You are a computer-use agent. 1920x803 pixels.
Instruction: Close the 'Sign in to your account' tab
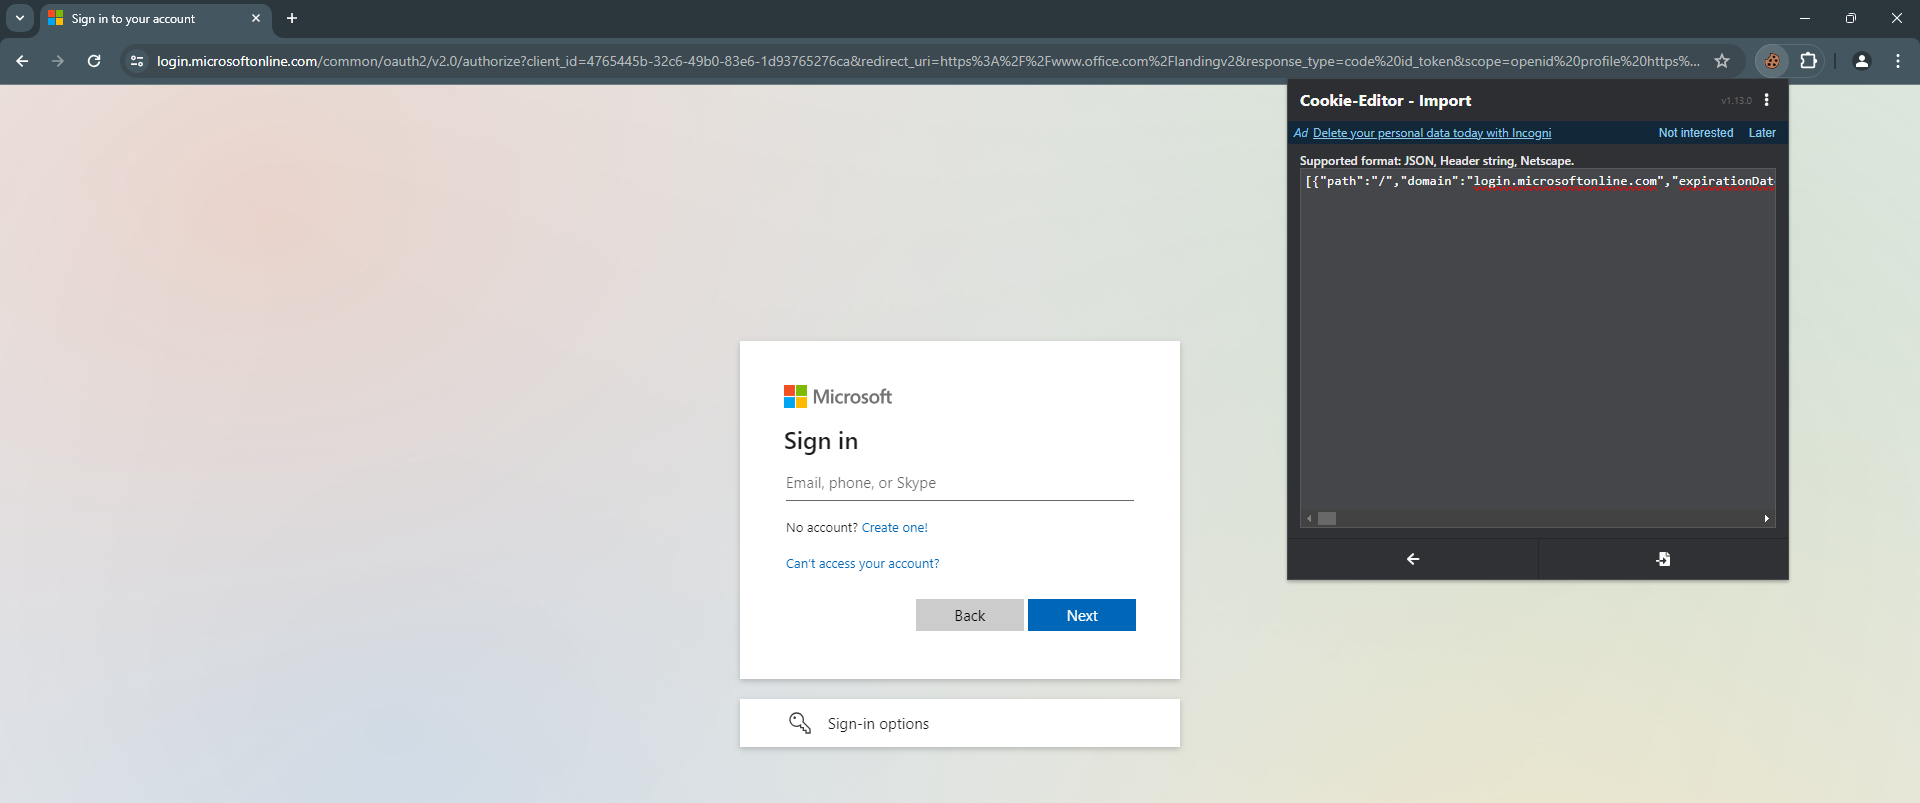point(256,18)
